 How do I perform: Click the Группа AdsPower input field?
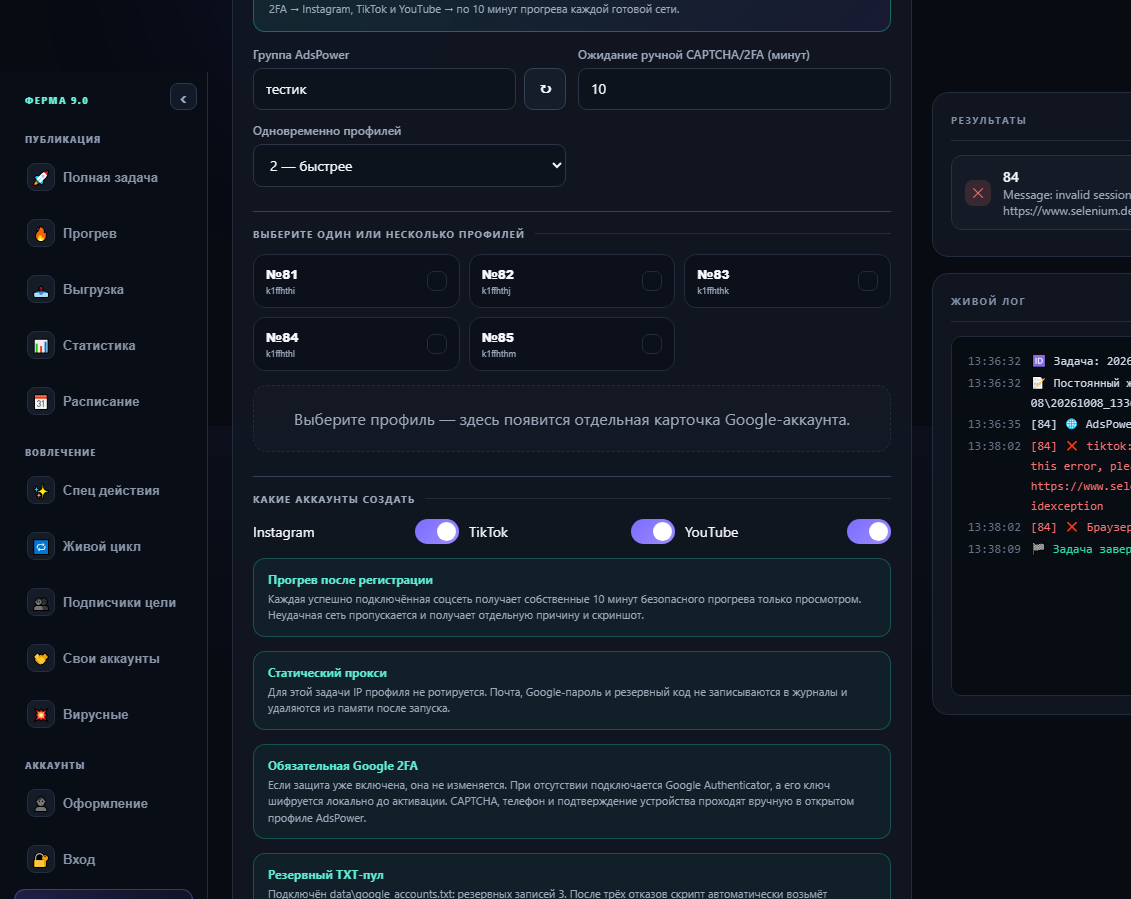coord(384,89)
